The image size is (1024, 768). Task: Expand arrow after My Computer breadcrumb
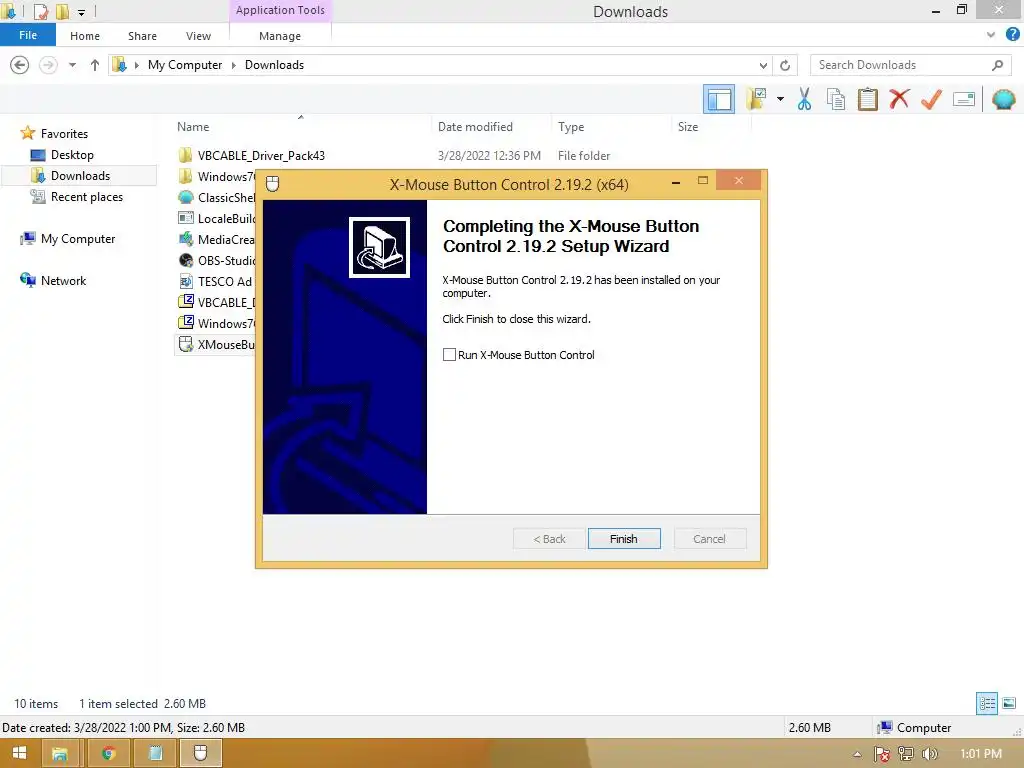click(x=234, y=65)
